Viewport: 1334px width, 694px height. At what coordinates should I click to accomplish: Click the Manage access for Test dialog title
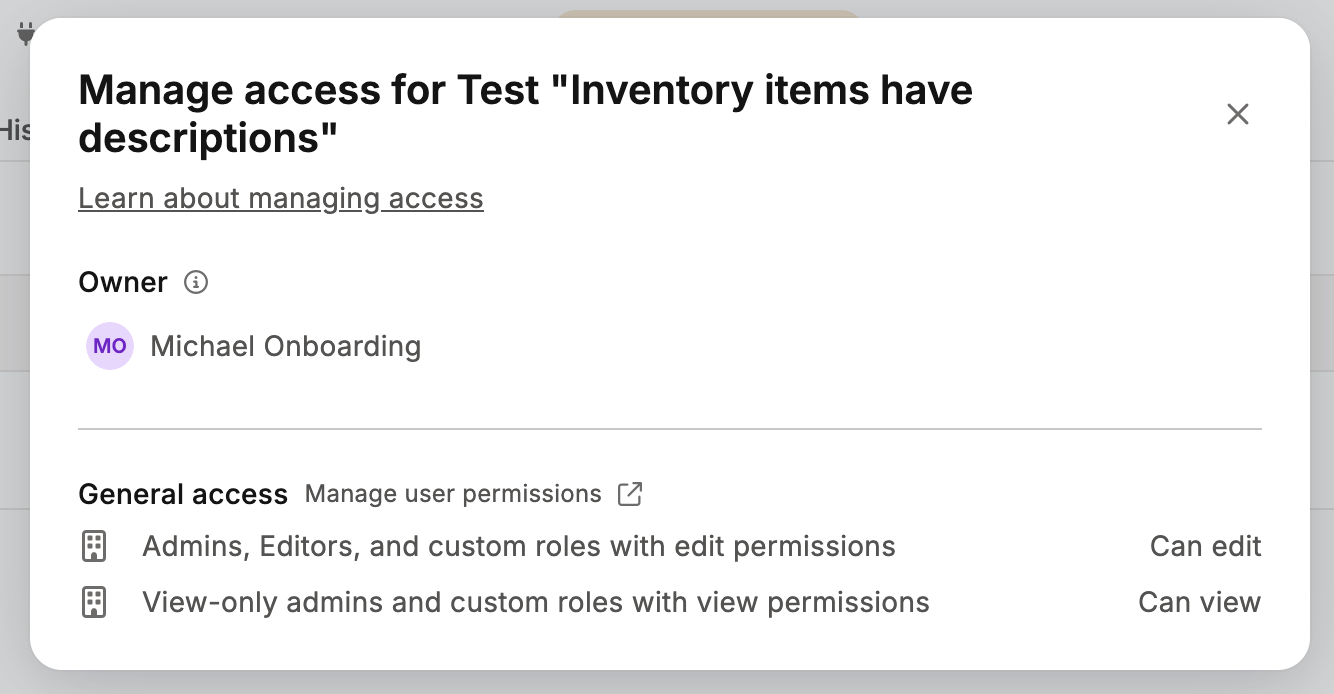click(525, 114)
